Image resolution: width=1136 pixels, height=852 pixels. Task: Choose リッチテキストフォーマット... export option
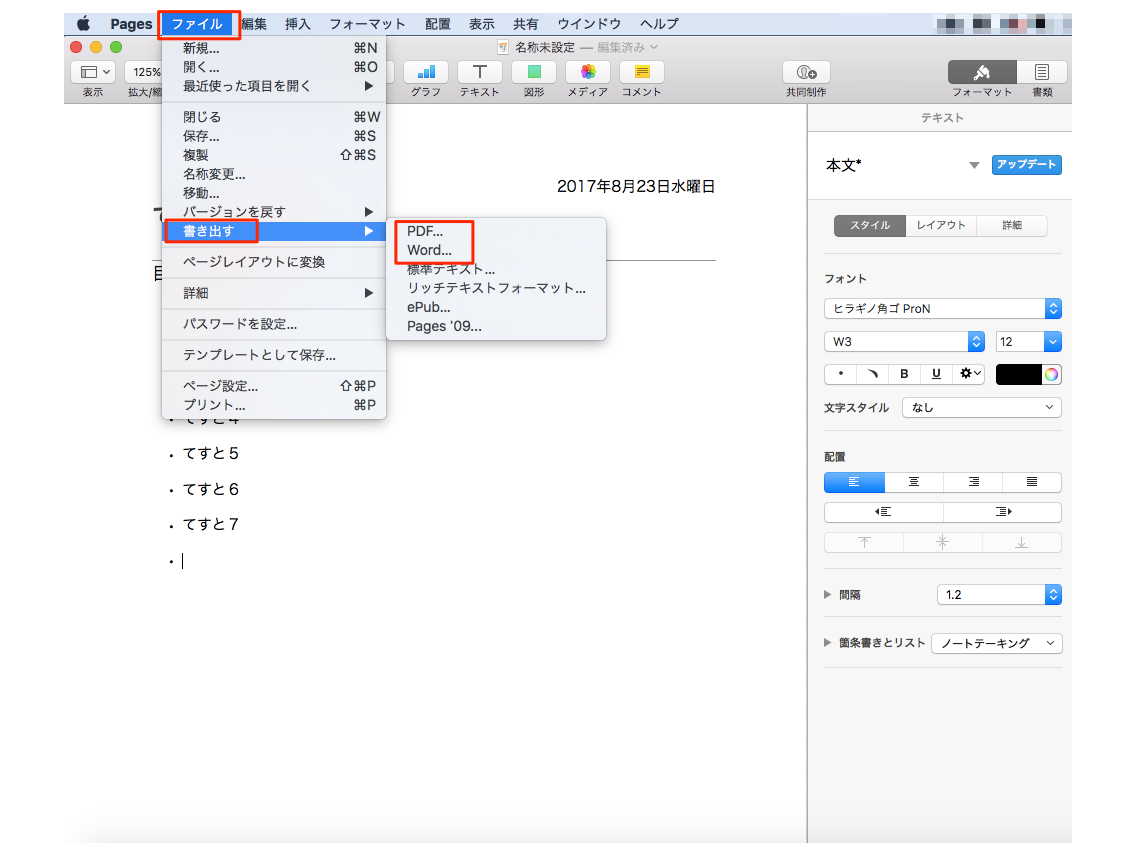tap(496, 288)
